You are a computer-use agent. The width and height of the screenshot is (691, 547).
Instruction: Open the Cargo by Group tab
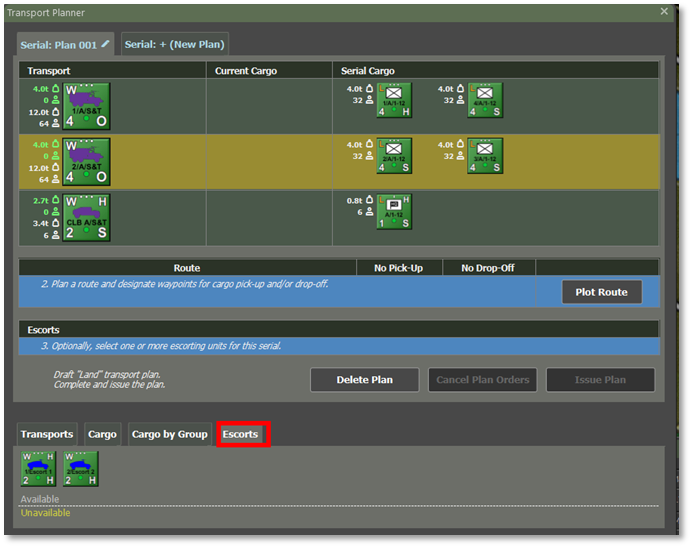[169, 434]
